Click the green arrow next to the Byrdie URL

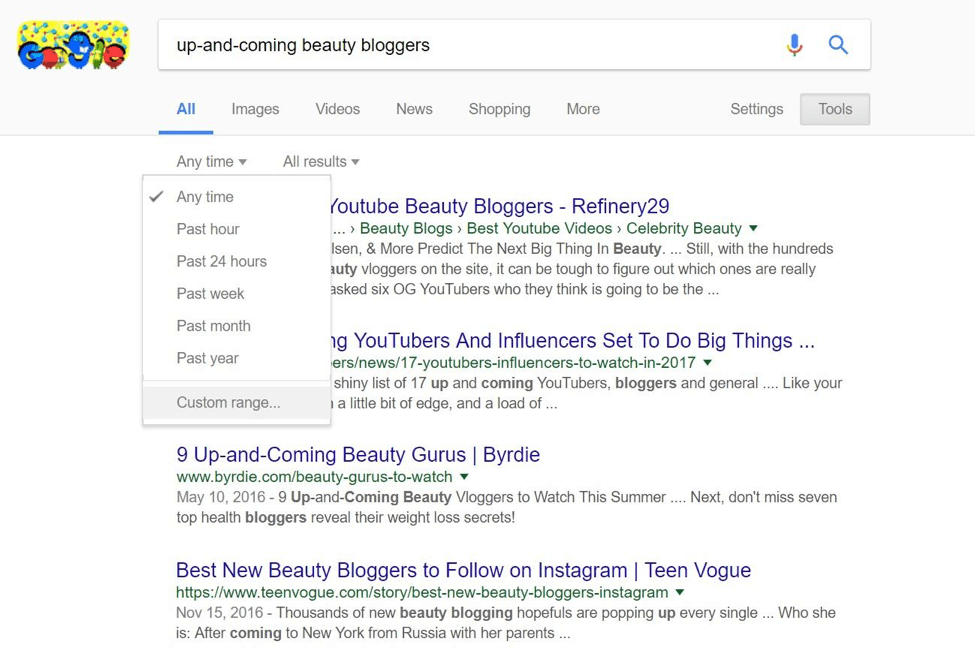tap(463, 477)
